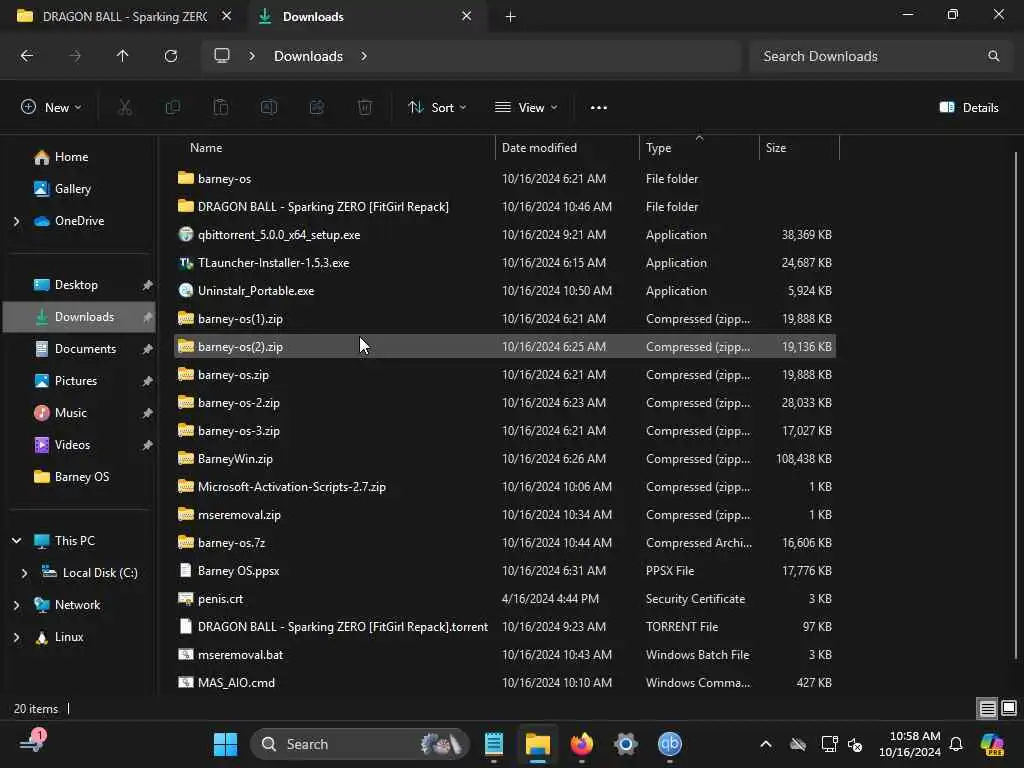Expand the Network tree node
Image resolution: width=1024 pixels, height=768 pixels.
(x=16, y=605)
